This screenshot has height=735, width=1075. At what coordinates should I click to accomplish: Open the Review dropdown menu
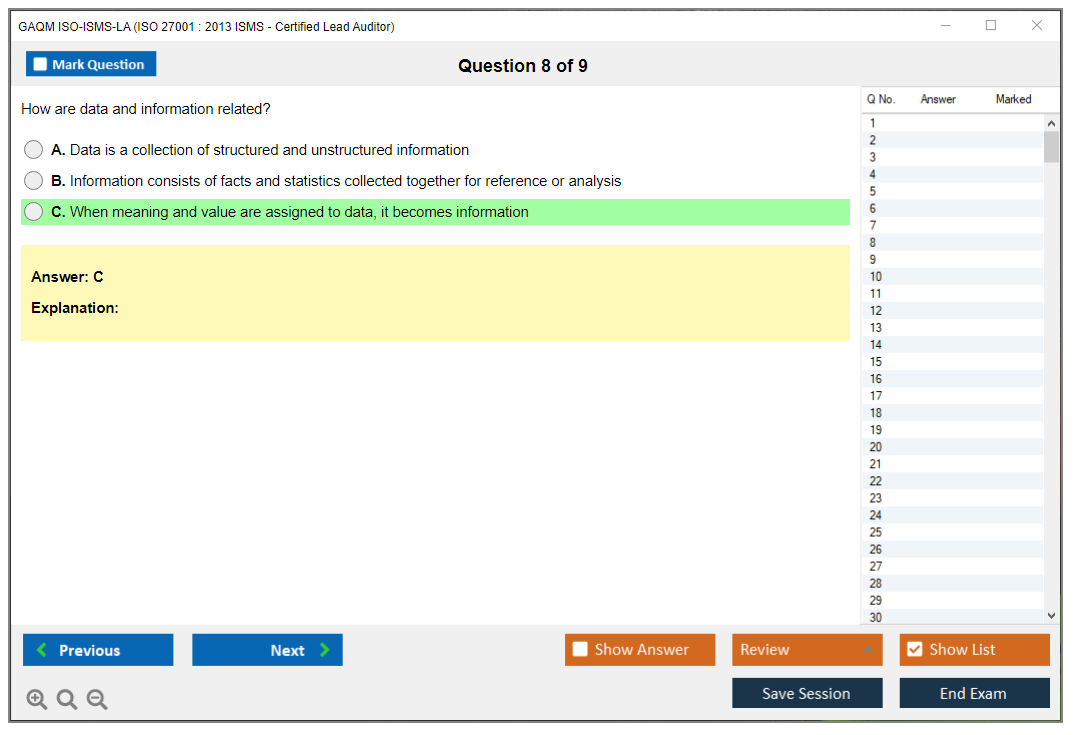pos(807,650)
